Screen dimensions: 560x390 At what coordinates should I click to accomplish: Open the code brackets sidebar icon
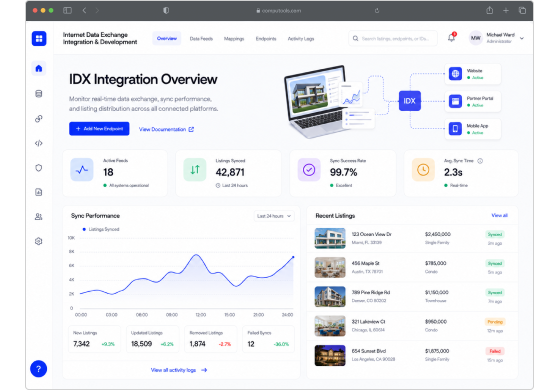point(39,143)
